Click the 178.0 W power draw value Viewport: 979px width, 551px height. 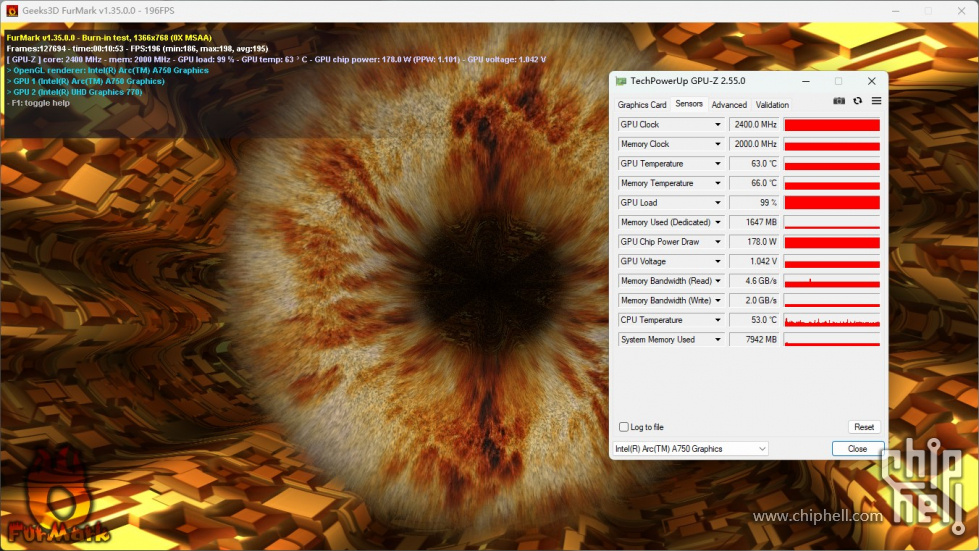pyautogui.click(x=754, y=242)
